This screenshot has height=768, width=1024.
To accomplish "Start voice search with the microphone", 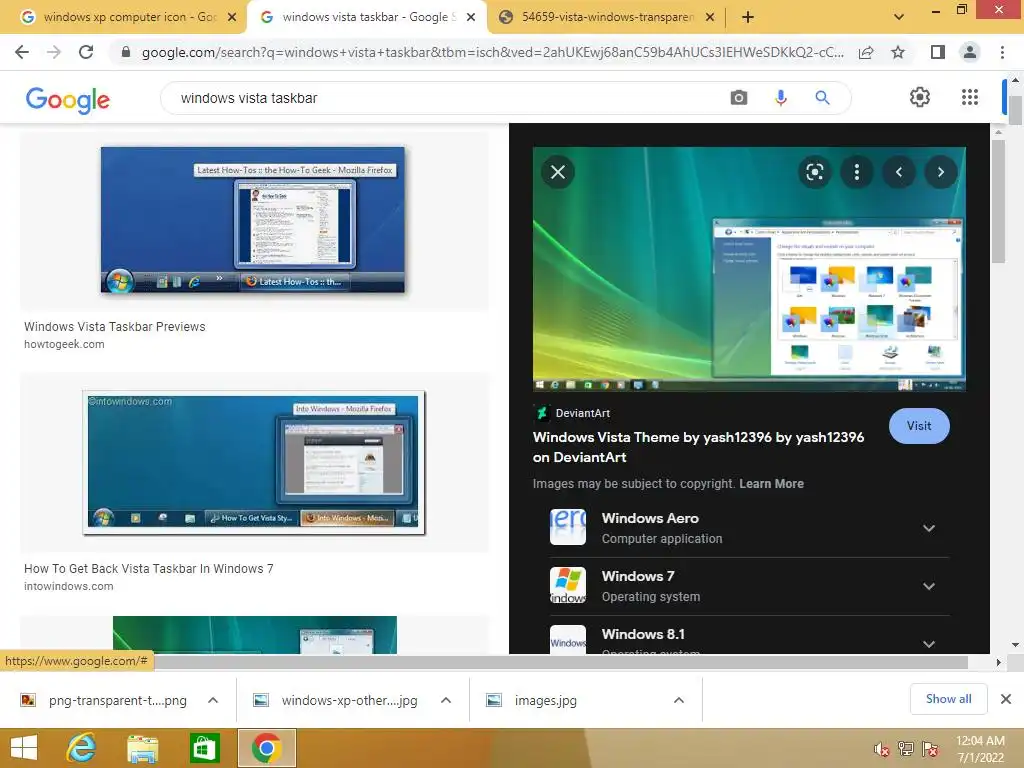I will (x=780, y=98).
